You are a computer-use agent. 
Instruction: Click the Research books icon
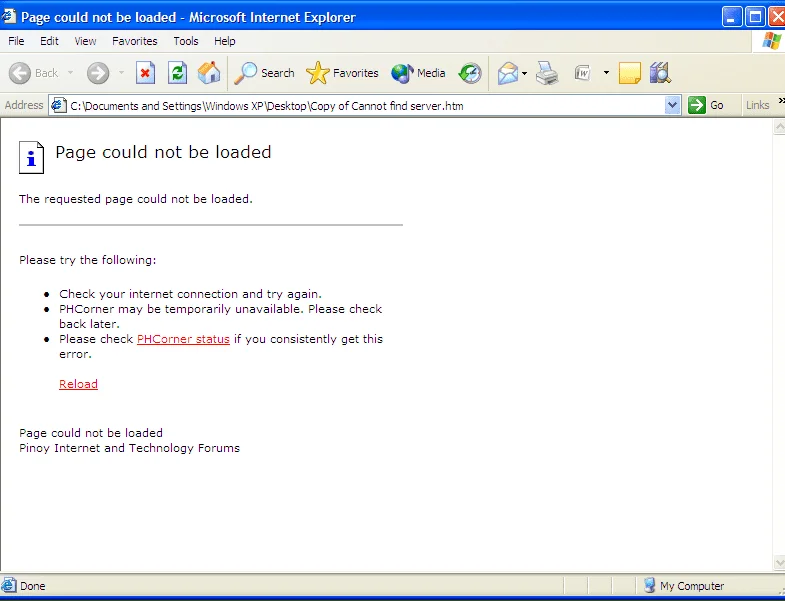[660, 73]
